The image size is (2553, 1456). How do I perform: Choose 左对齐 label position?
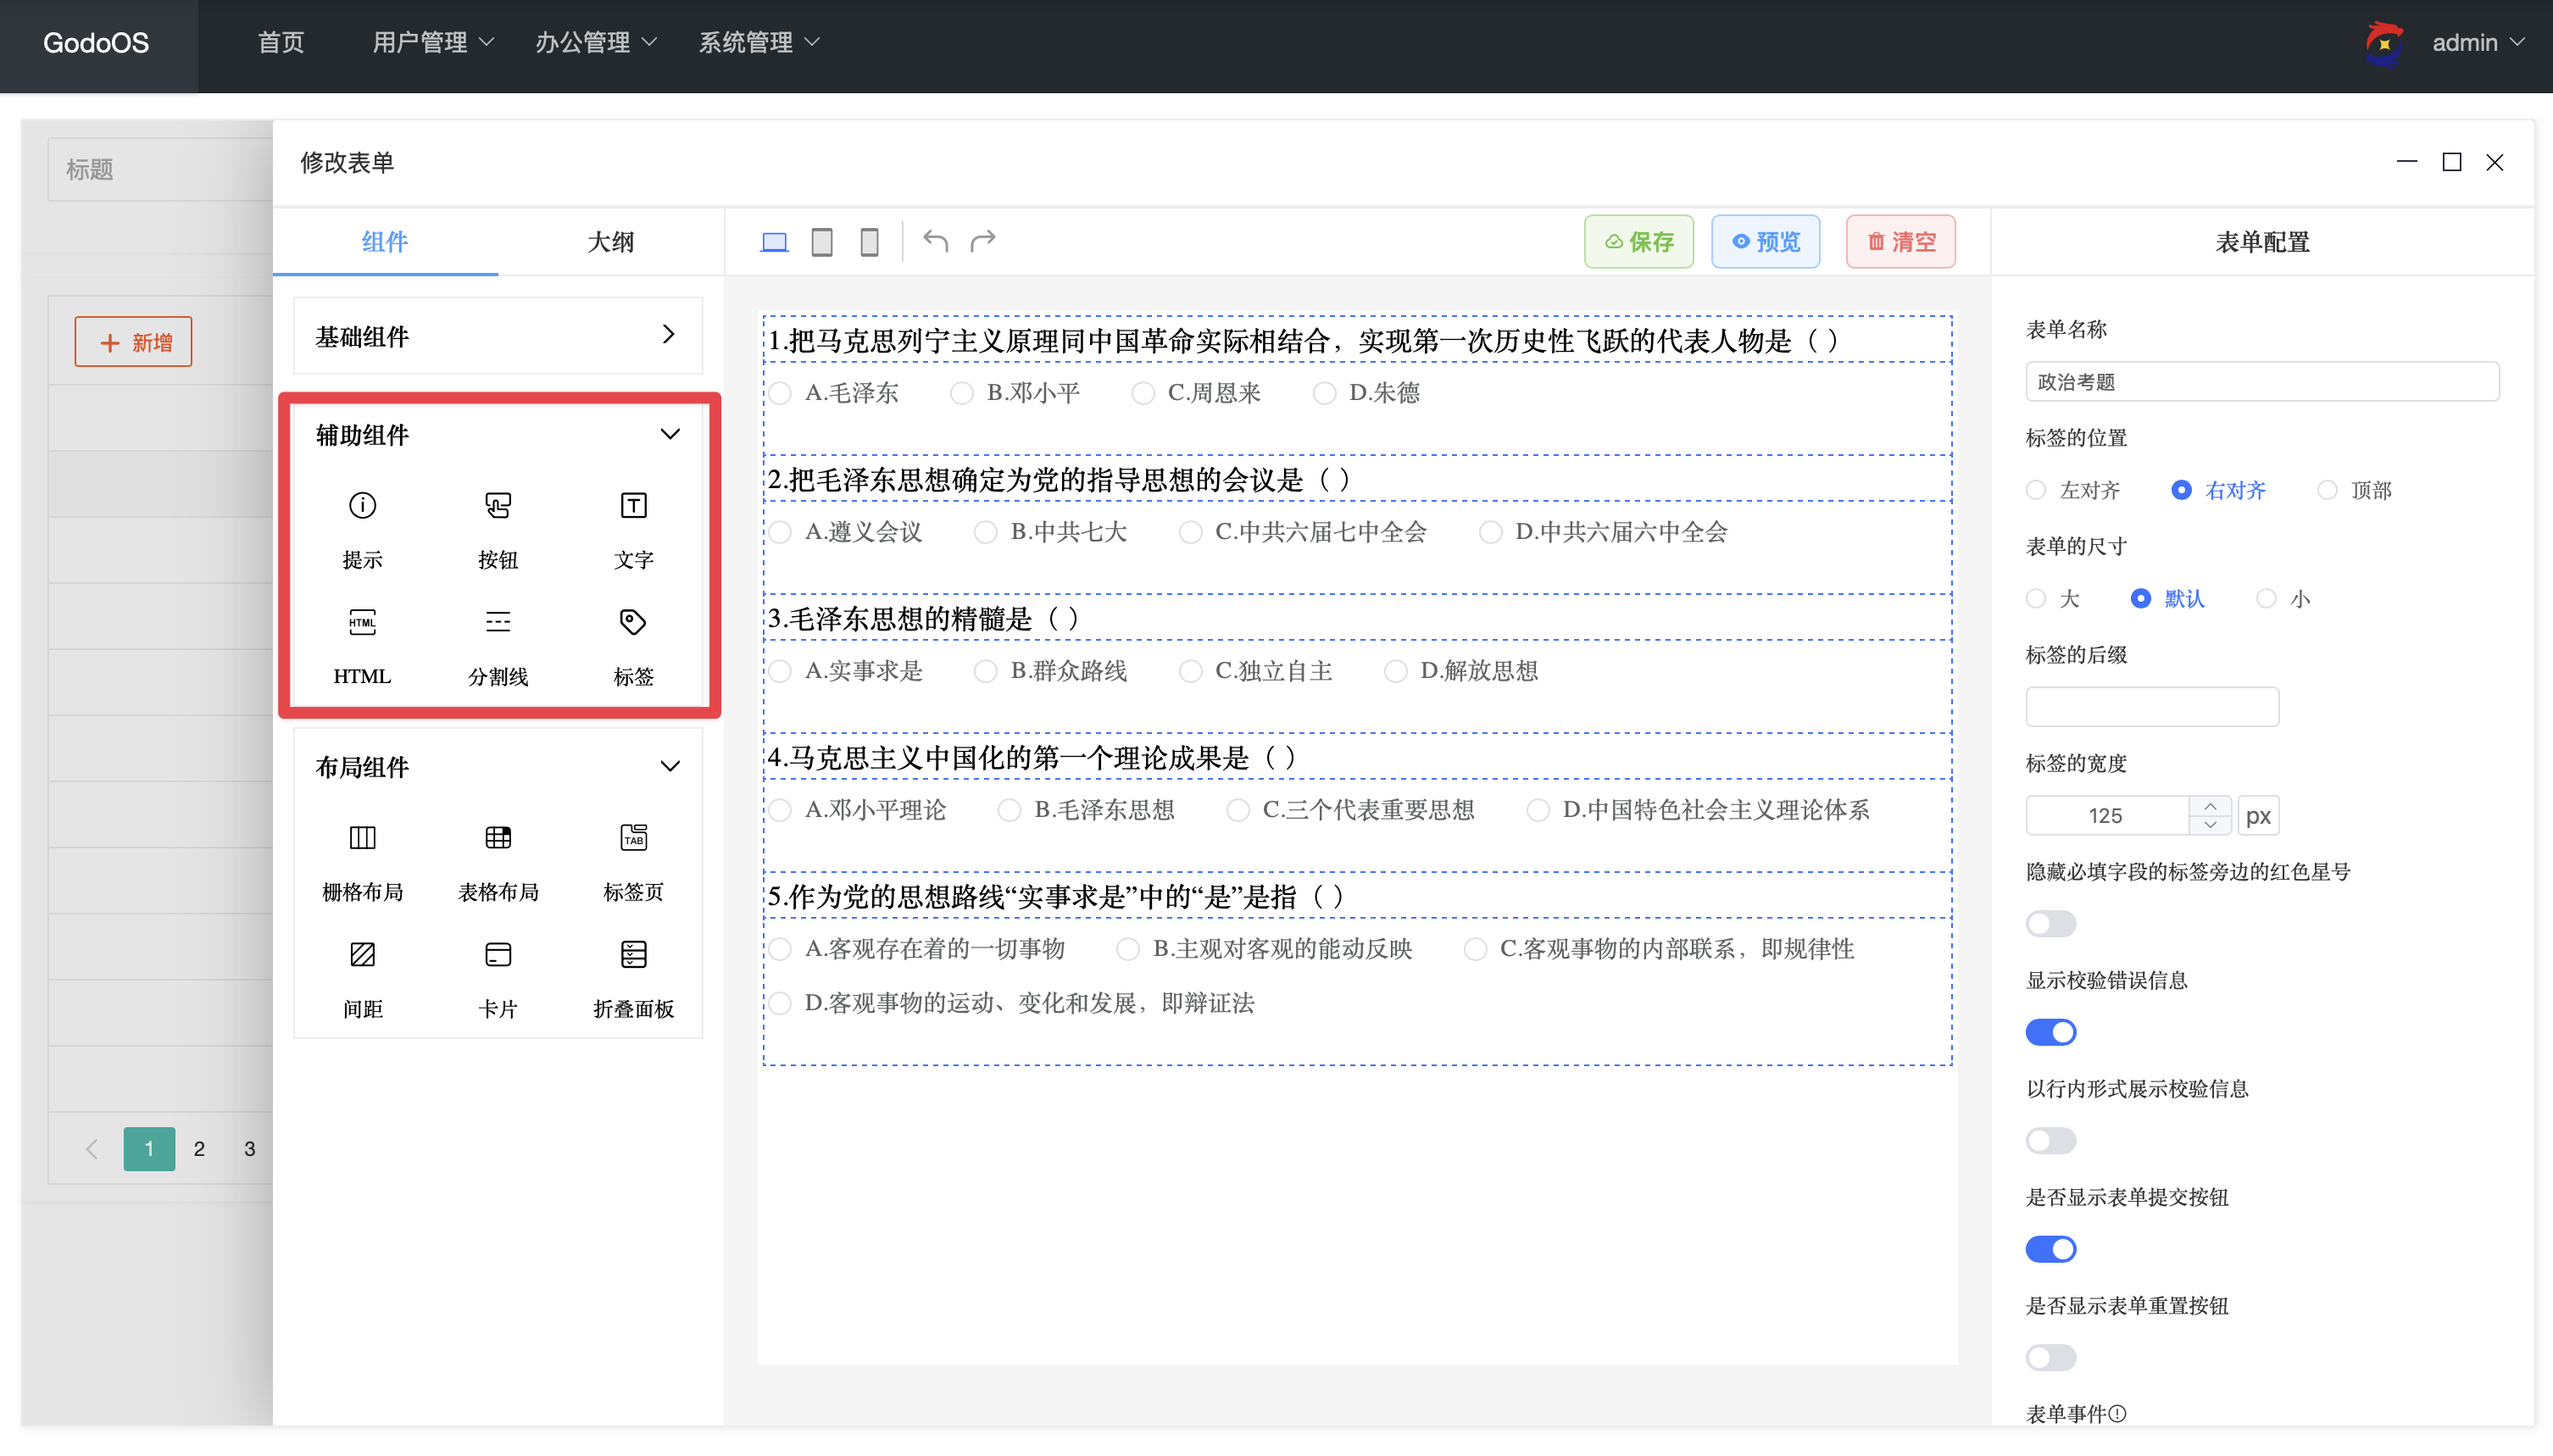tap(2072, 490)
